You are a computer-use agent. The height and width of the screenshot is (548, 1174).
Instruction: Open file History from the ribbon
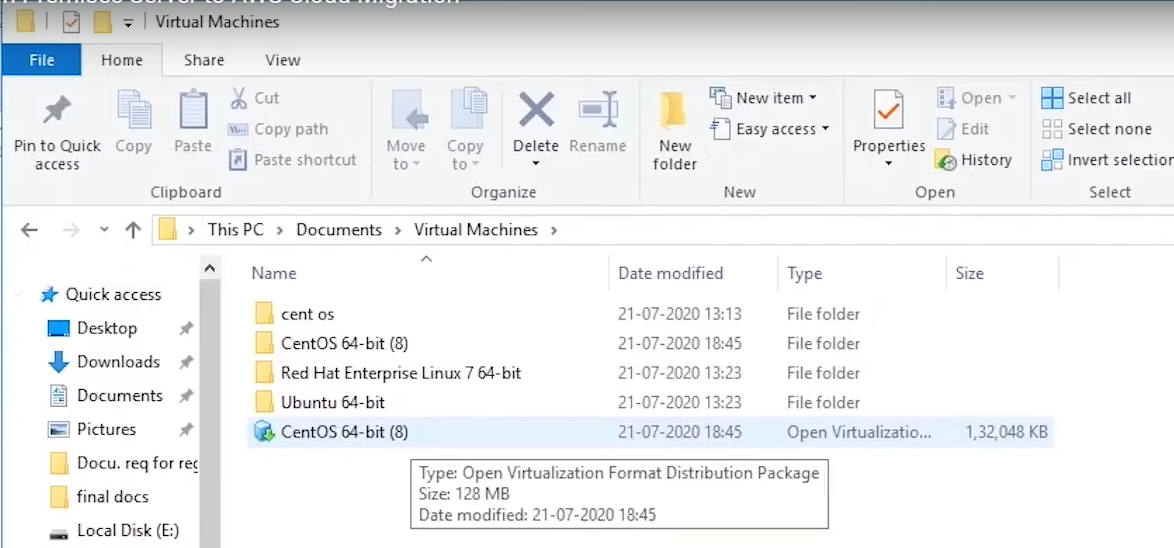[x=973, y=160]
